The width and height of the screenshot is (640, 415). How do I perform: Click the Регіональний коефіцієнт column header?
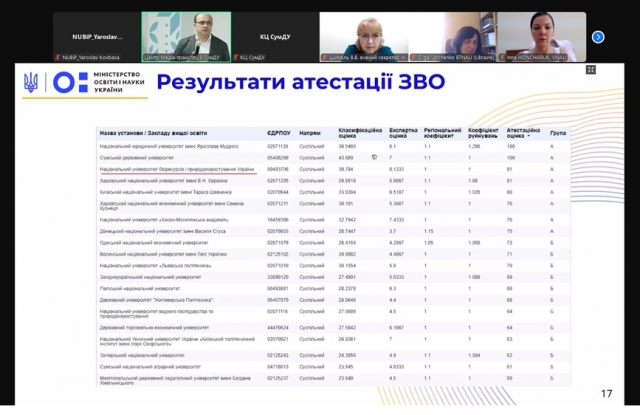pos(442,133)
